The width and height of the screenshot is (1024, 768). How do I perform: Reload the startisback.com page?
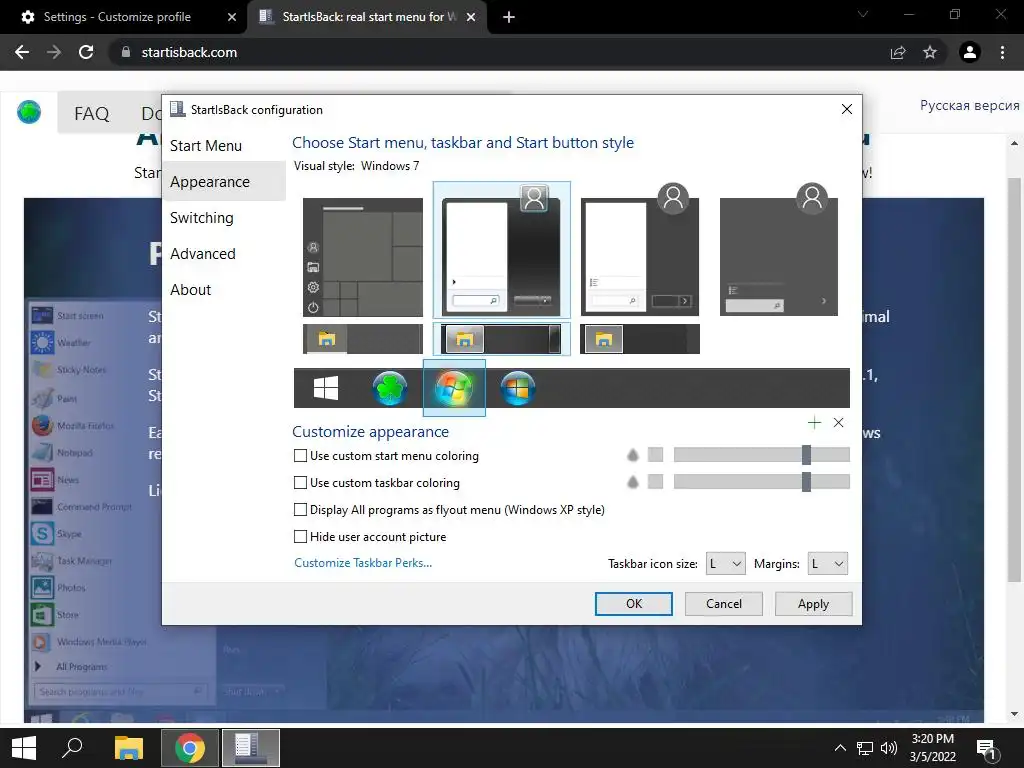coord(86,52)
